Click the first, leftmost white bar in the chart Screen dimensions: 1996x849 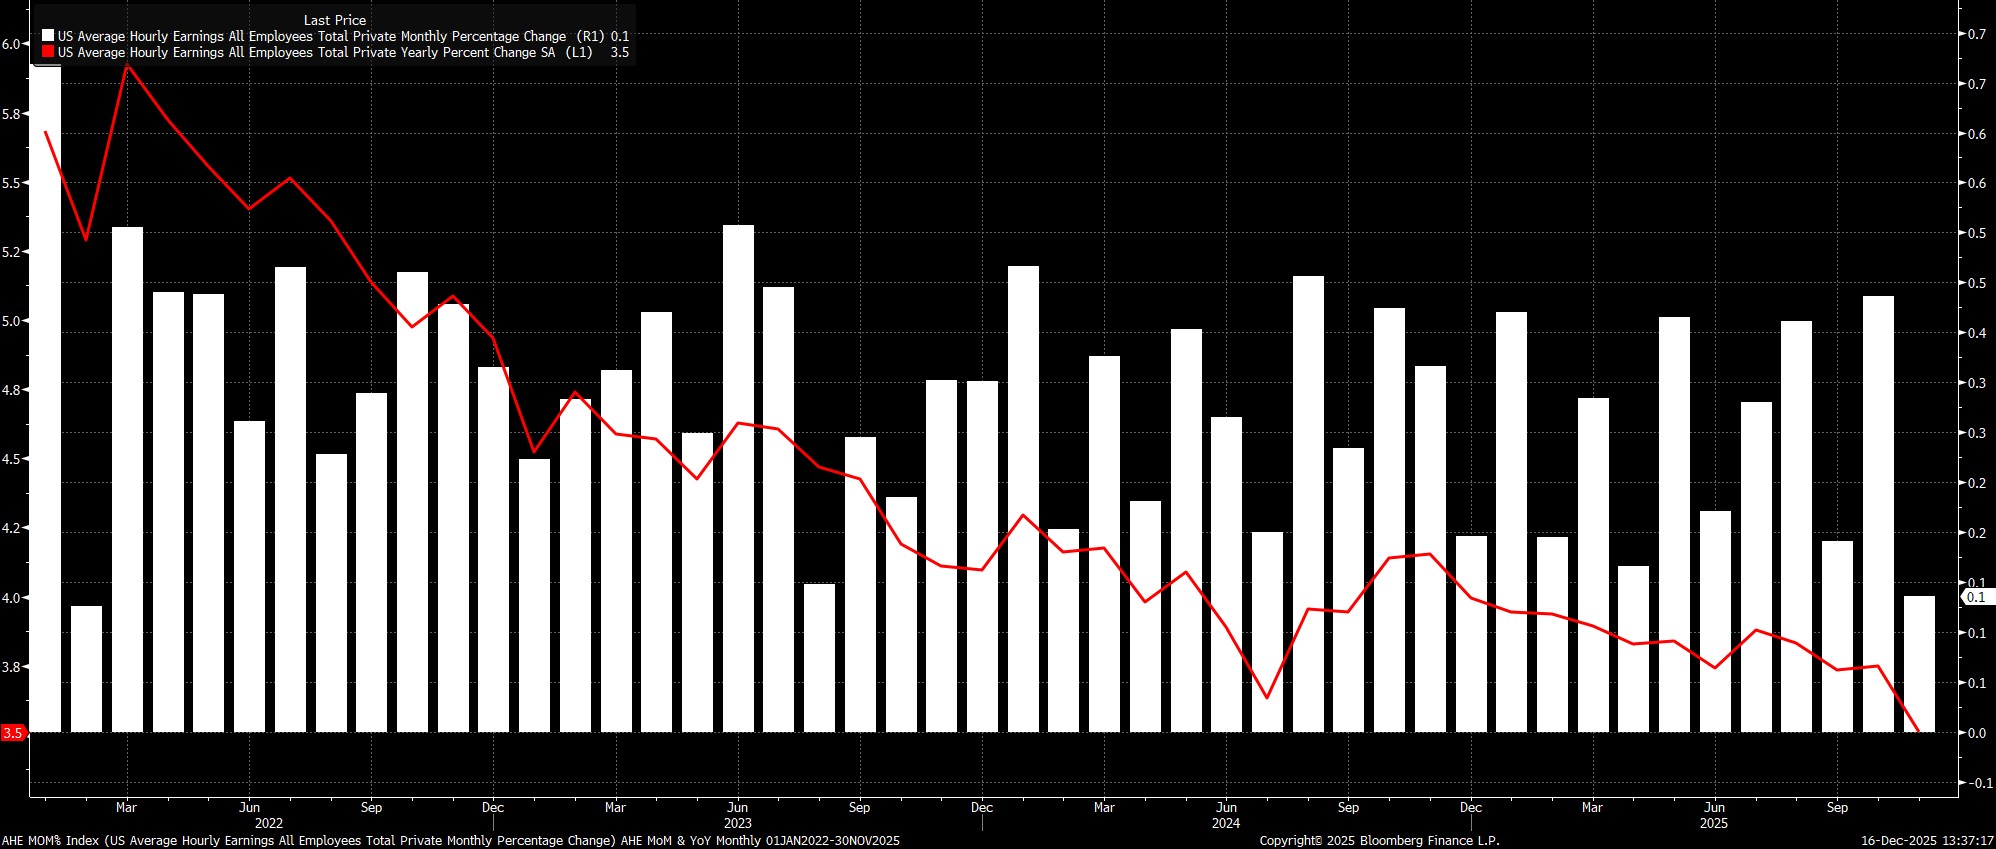tap(45, 400)
